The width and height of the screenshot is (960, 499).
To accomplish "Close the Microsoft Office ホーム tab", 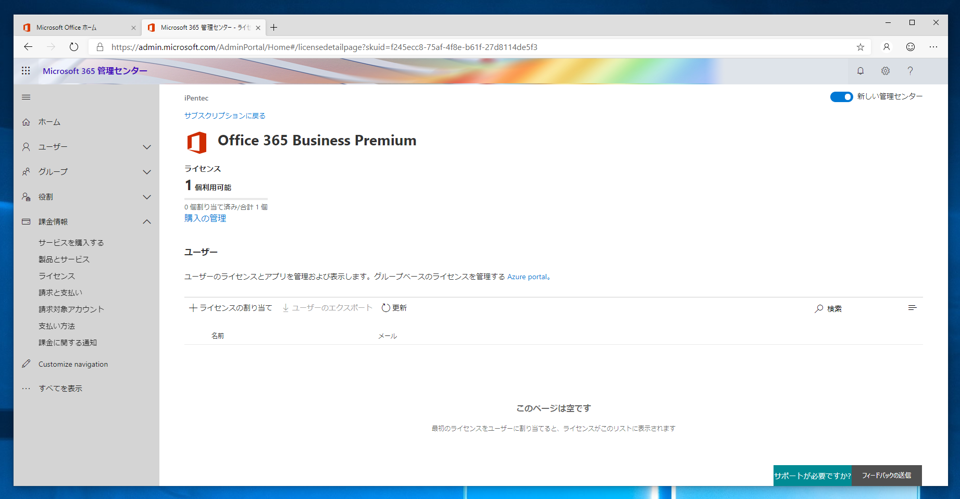I will (x=133, y=28).
